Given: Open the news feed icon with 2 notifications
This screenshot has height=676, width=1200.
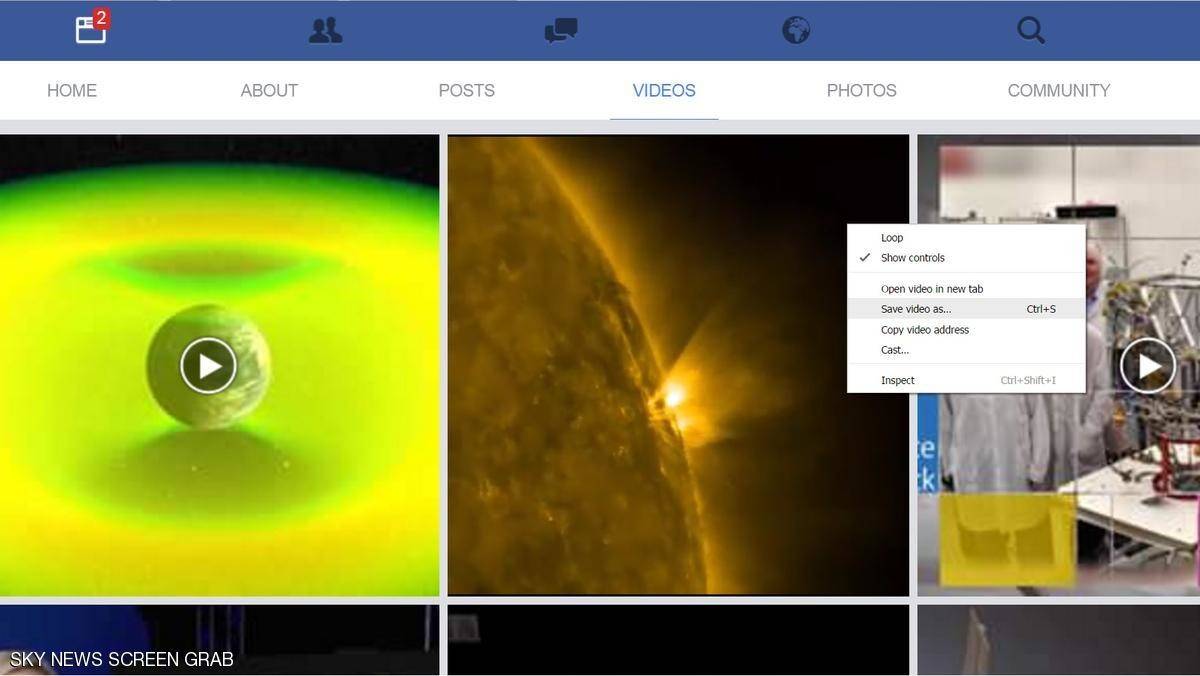Looking at the screenshot, I should click(91, 28).
